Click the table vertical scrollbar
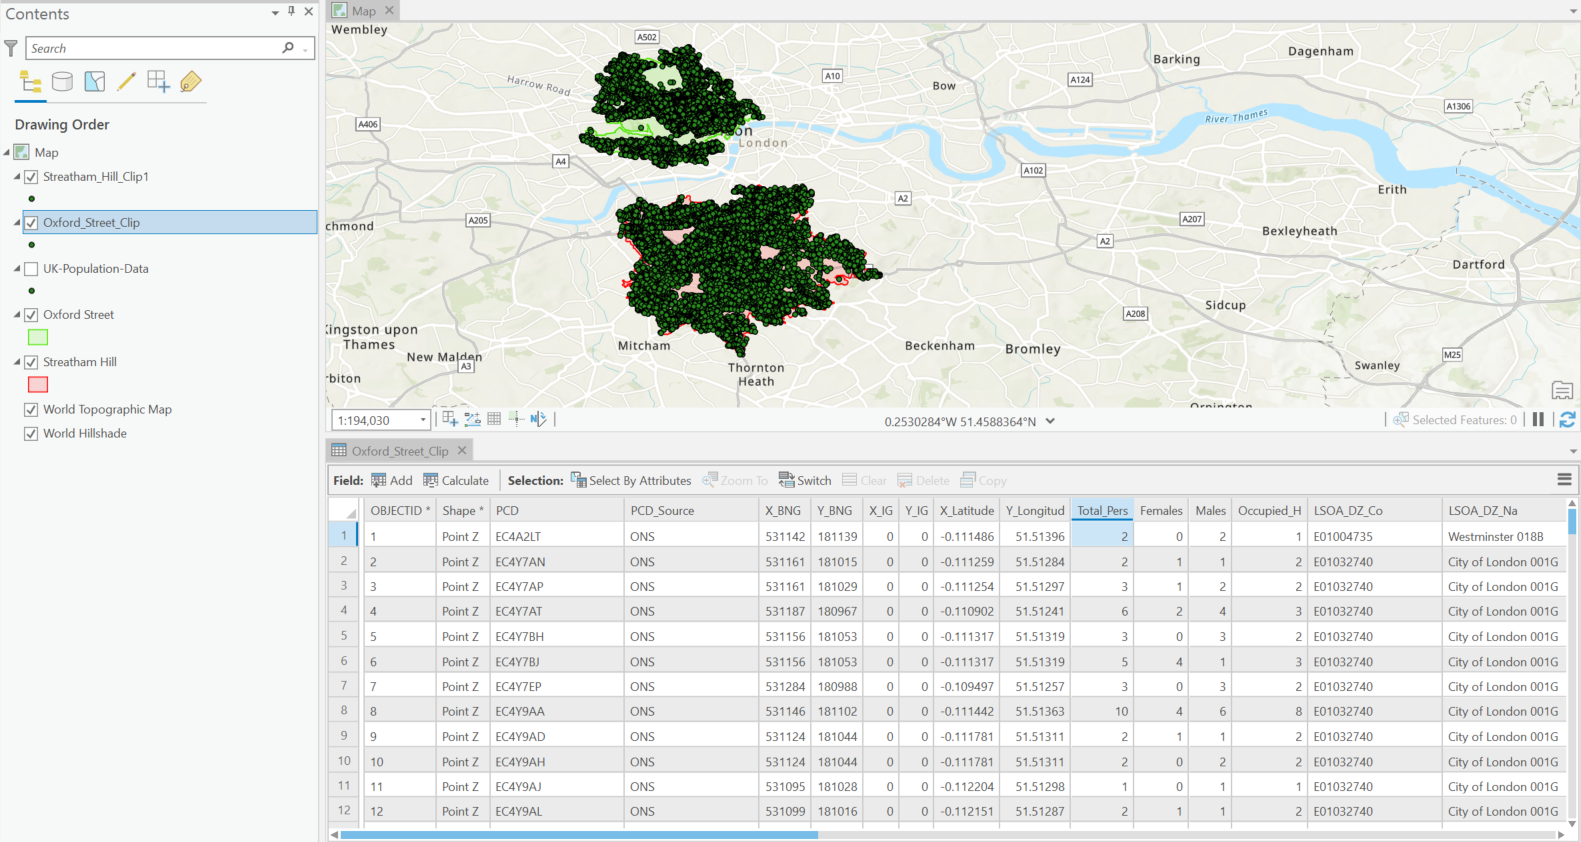1581x842 pixels. click(x=1572, y=522)
